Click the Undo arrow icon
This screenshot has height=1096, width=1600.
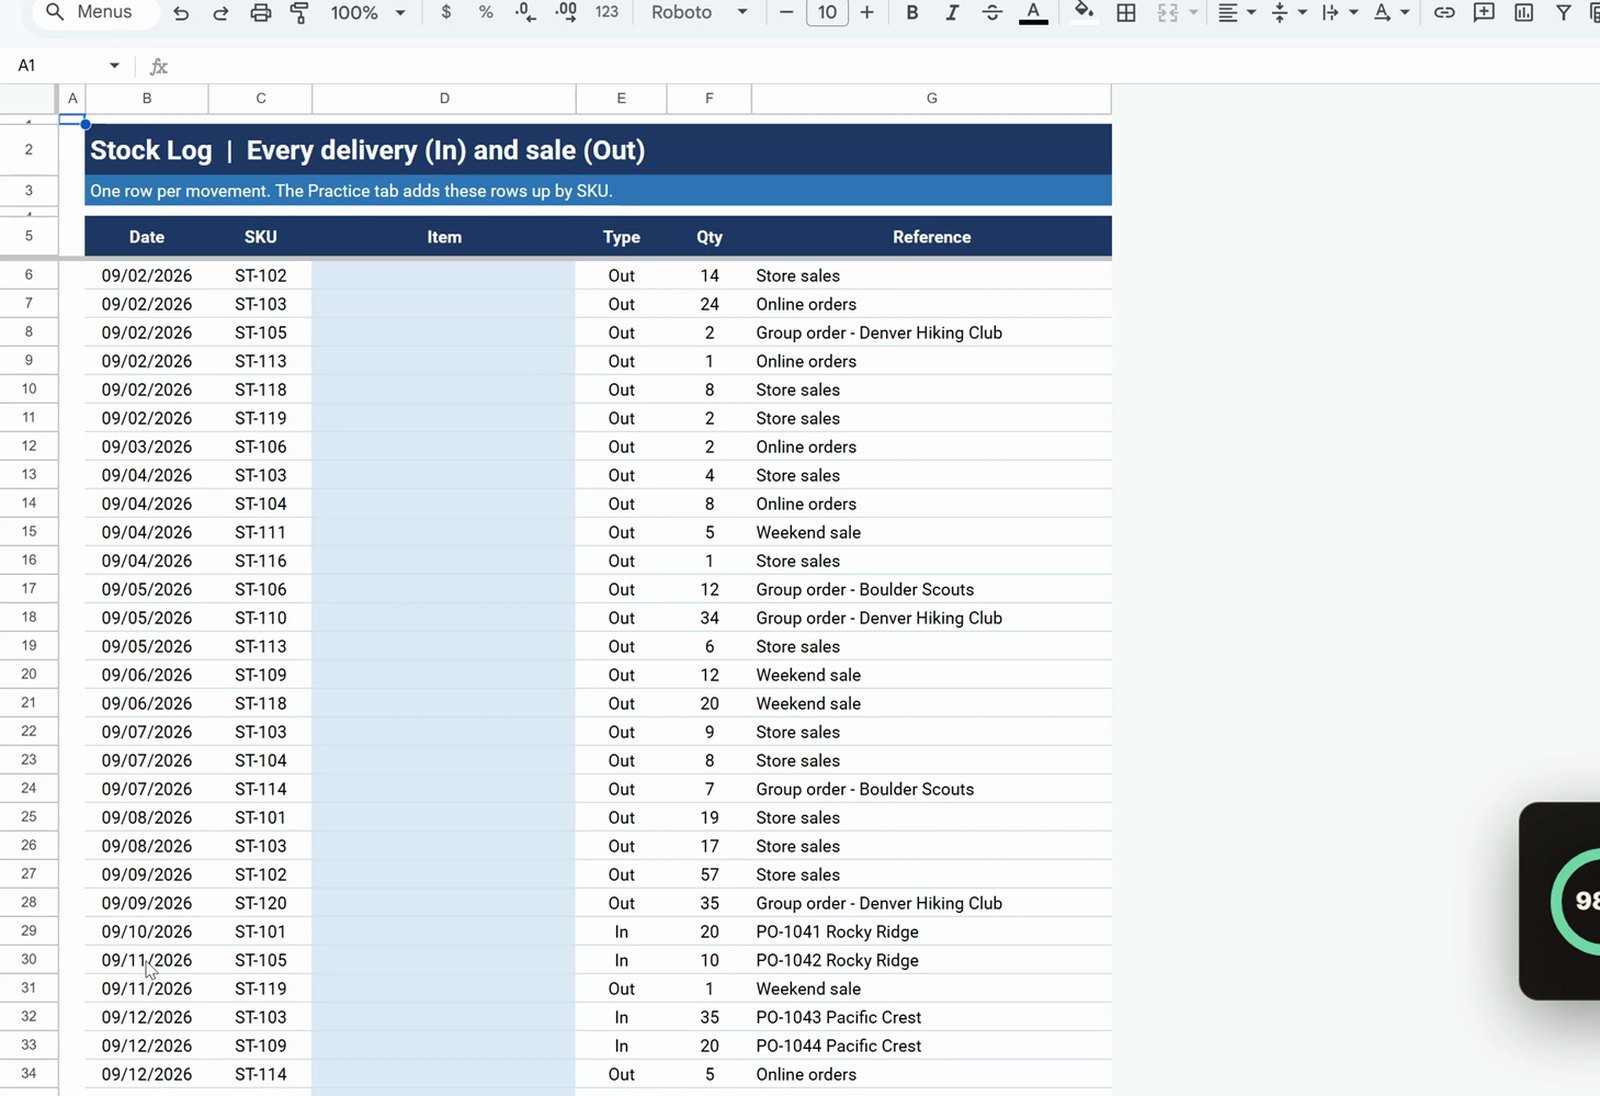180,13
